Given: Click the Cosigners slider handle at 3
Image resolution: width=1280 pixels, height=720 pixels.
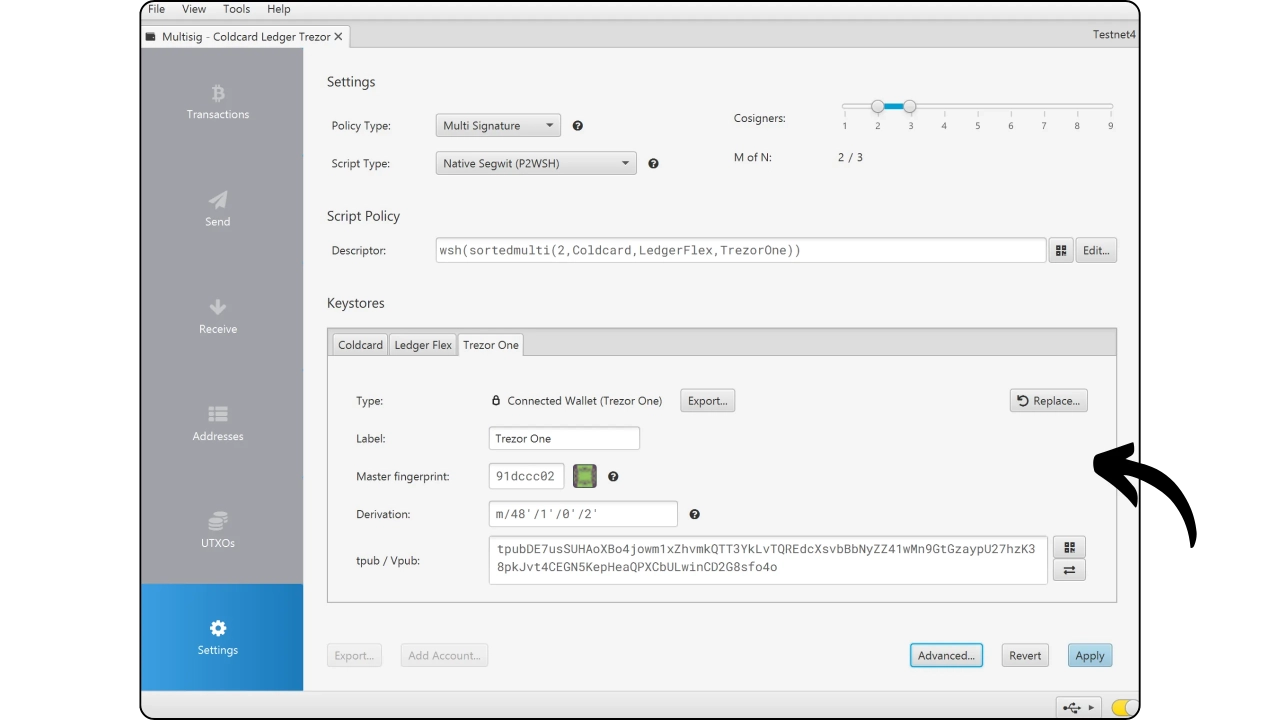Looking at the screenshot, I should pyautogui.click(x=910, y=106).
